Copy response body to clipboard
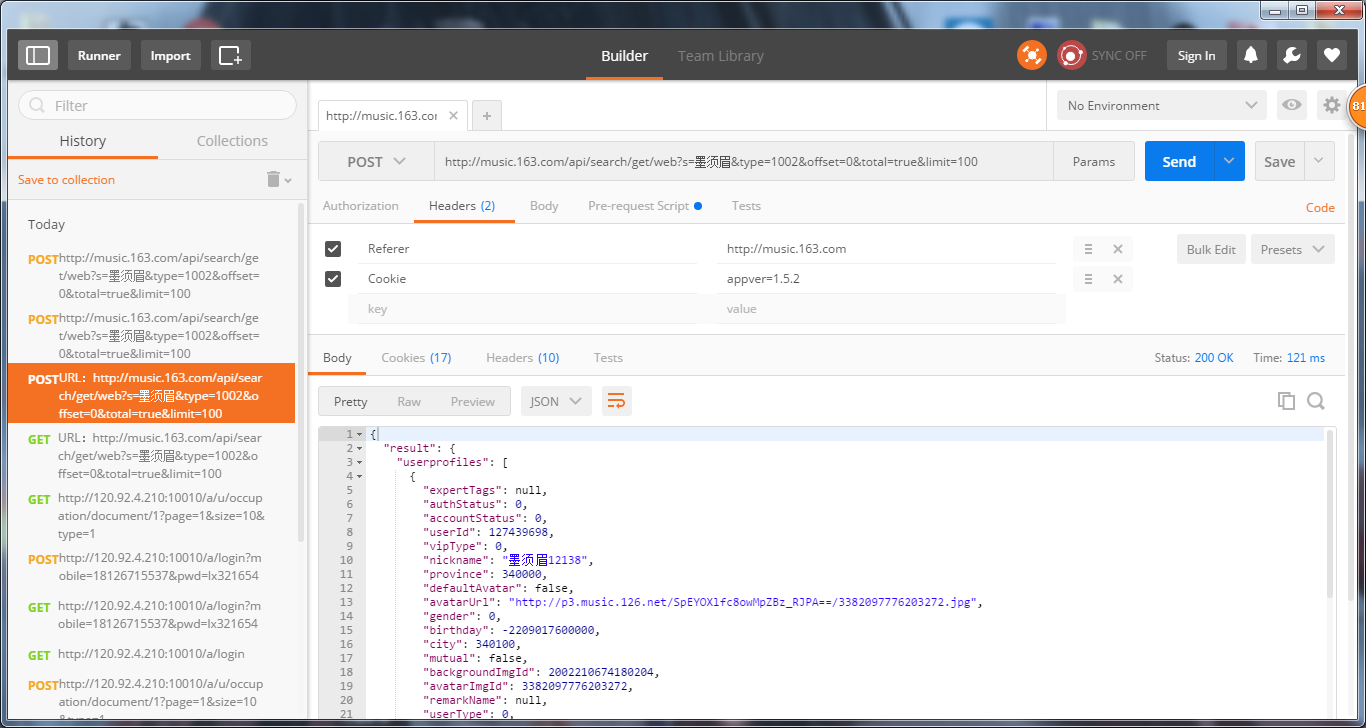1366x728 pixels. [x=1286, y=401]
